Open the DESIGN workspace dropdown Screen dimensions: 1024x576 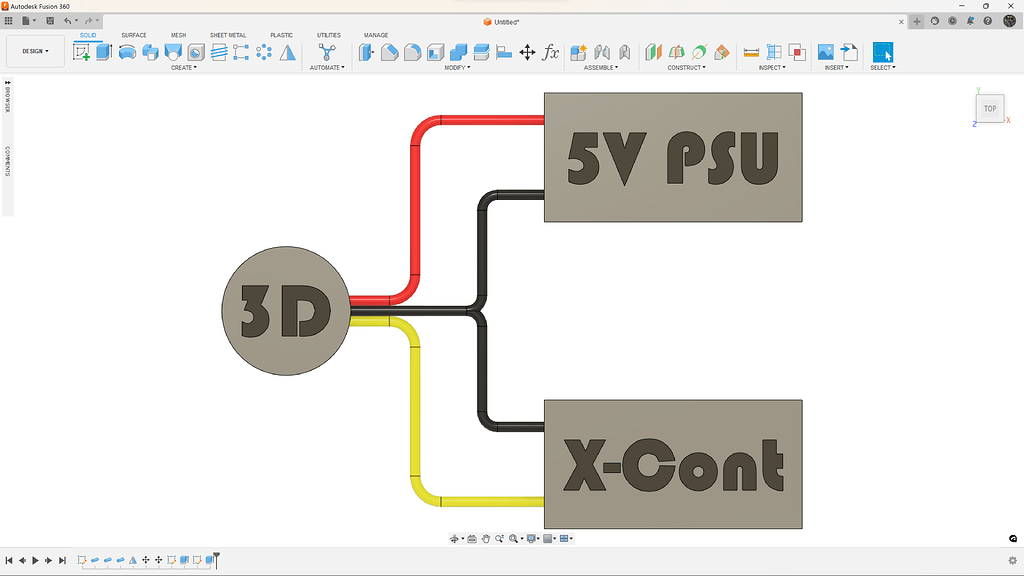(x=35, y=51)
